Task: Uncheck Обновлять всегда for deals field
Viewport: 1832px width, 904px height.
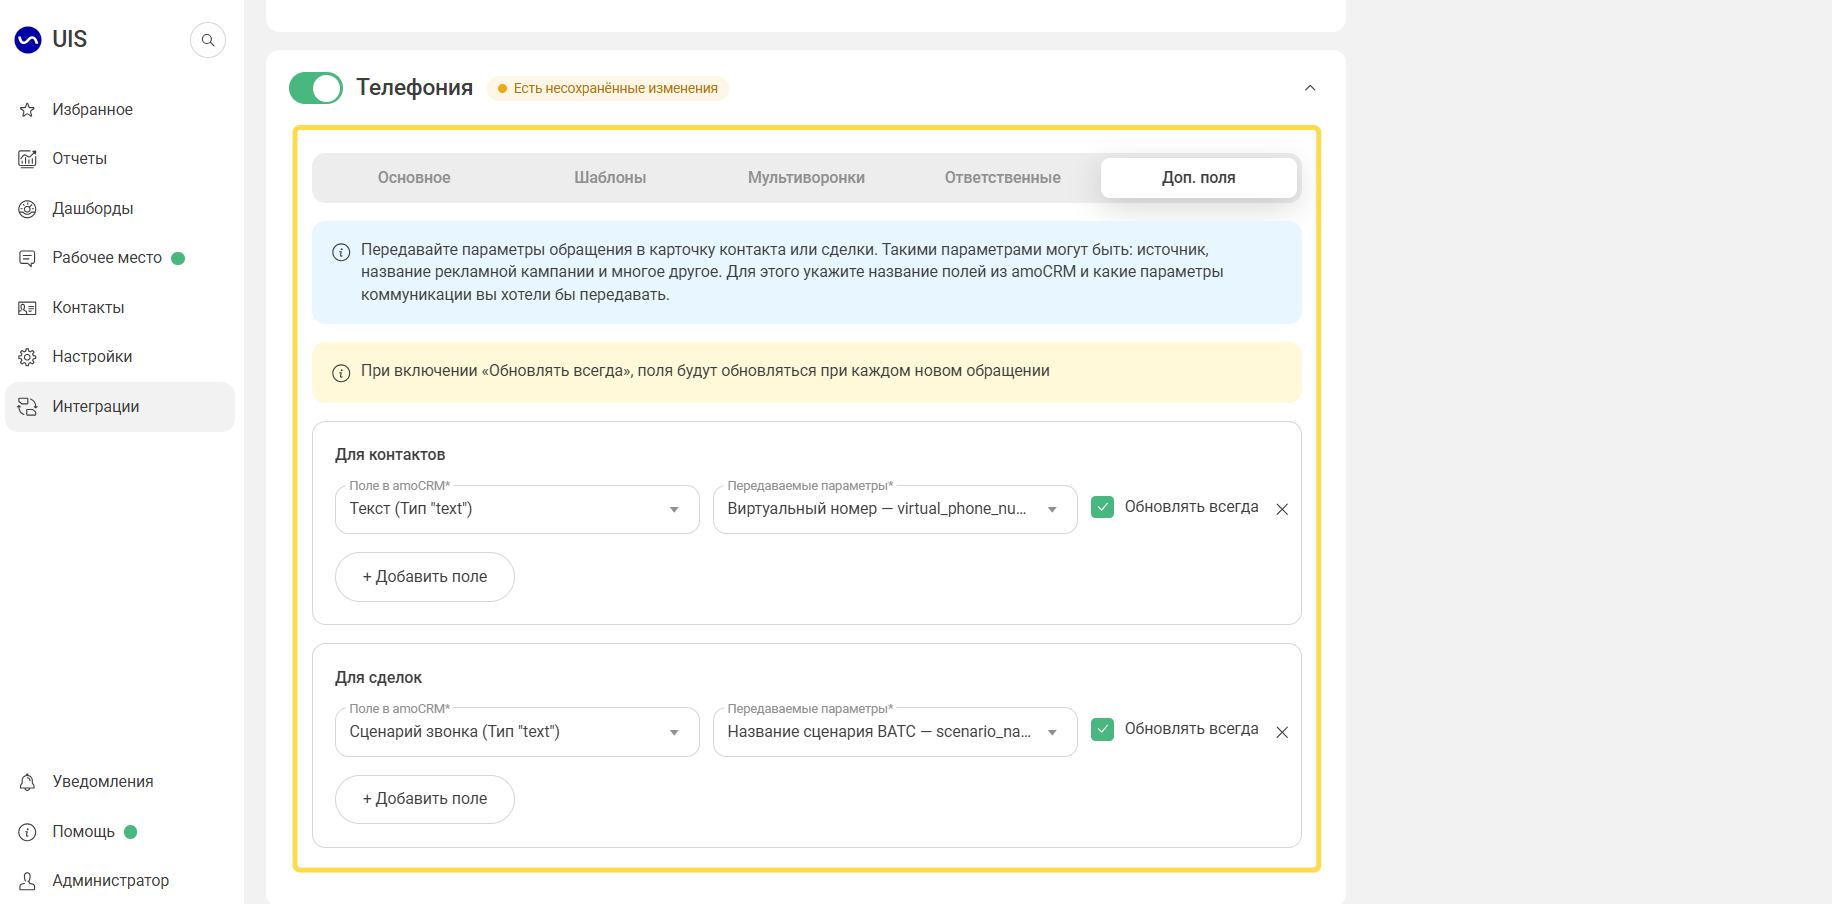Action: pyautogui.click(x=1102, y=729)
